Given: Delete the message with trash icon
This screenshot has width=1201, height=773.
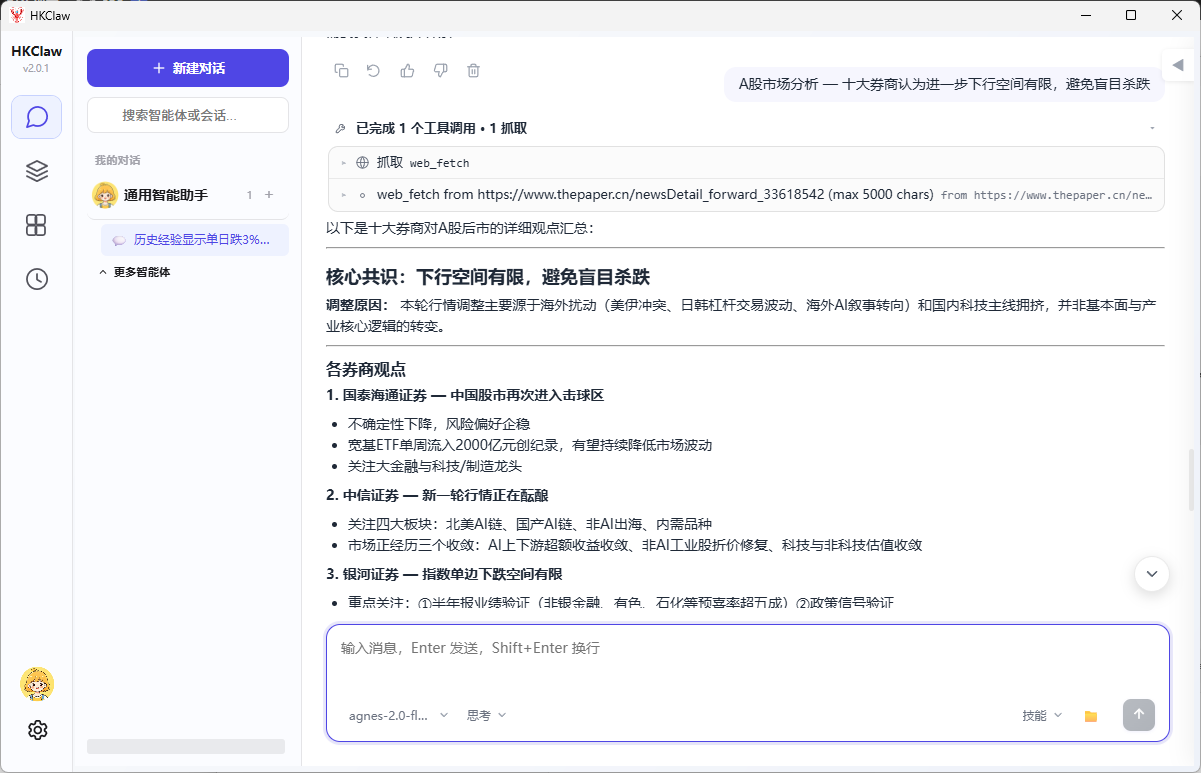Looking at the screenshot, I should coord(474,70).
